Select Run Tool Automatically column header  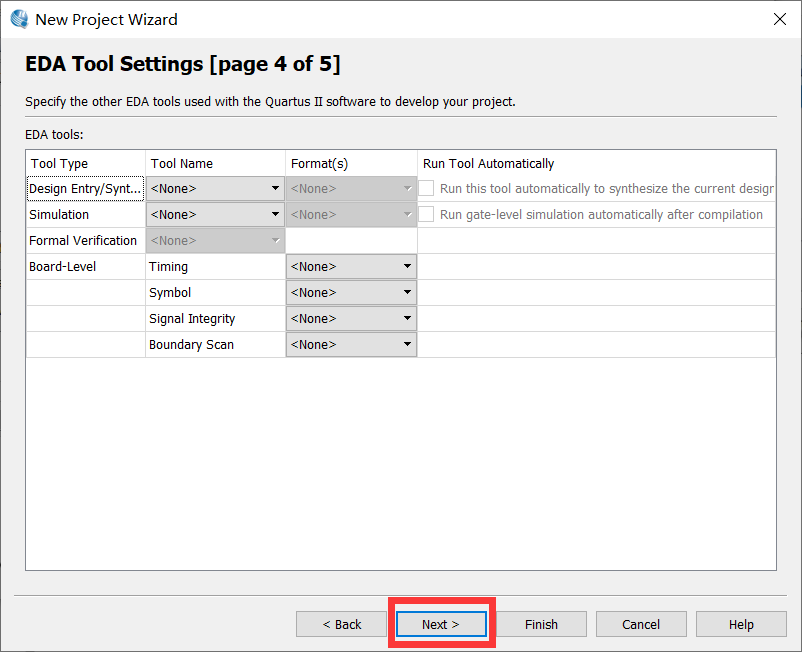[x=596, y=164]
